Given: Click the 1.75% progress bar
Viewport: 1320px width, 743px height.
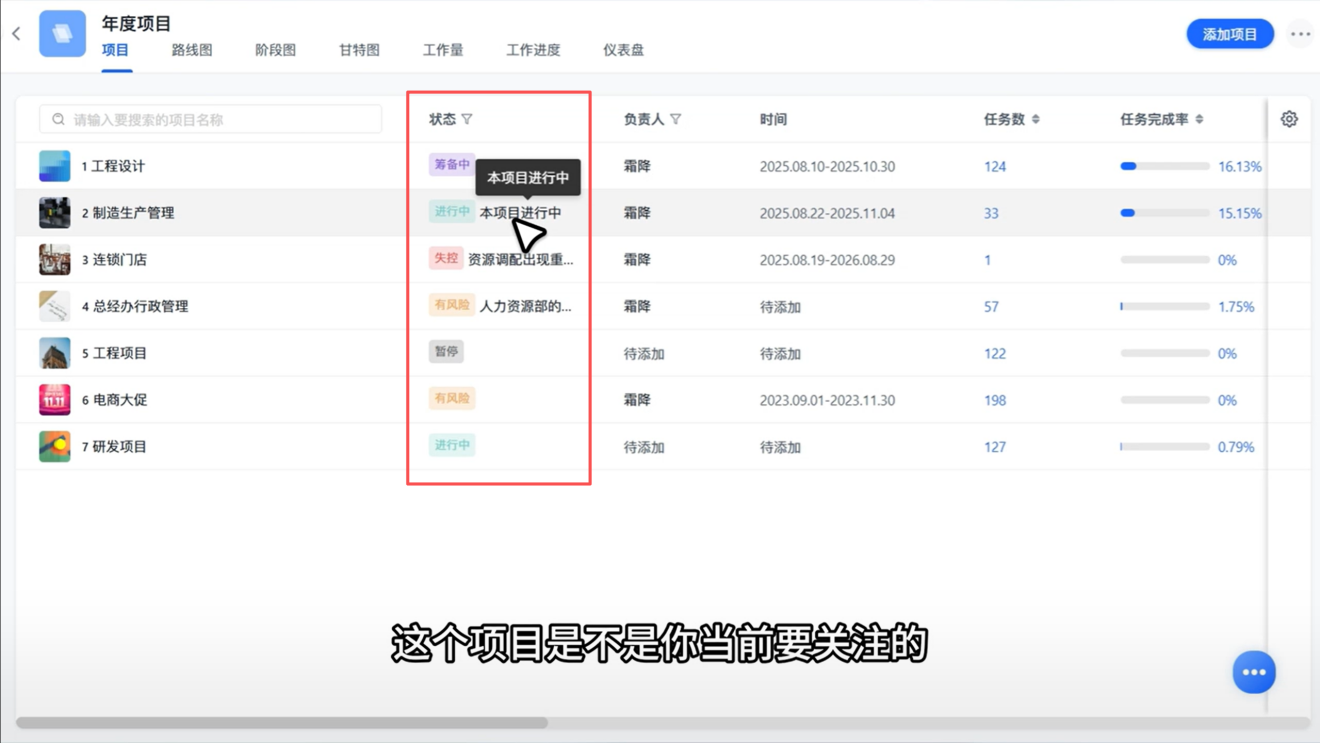Looking at the screenshot, I should 1165,307.
